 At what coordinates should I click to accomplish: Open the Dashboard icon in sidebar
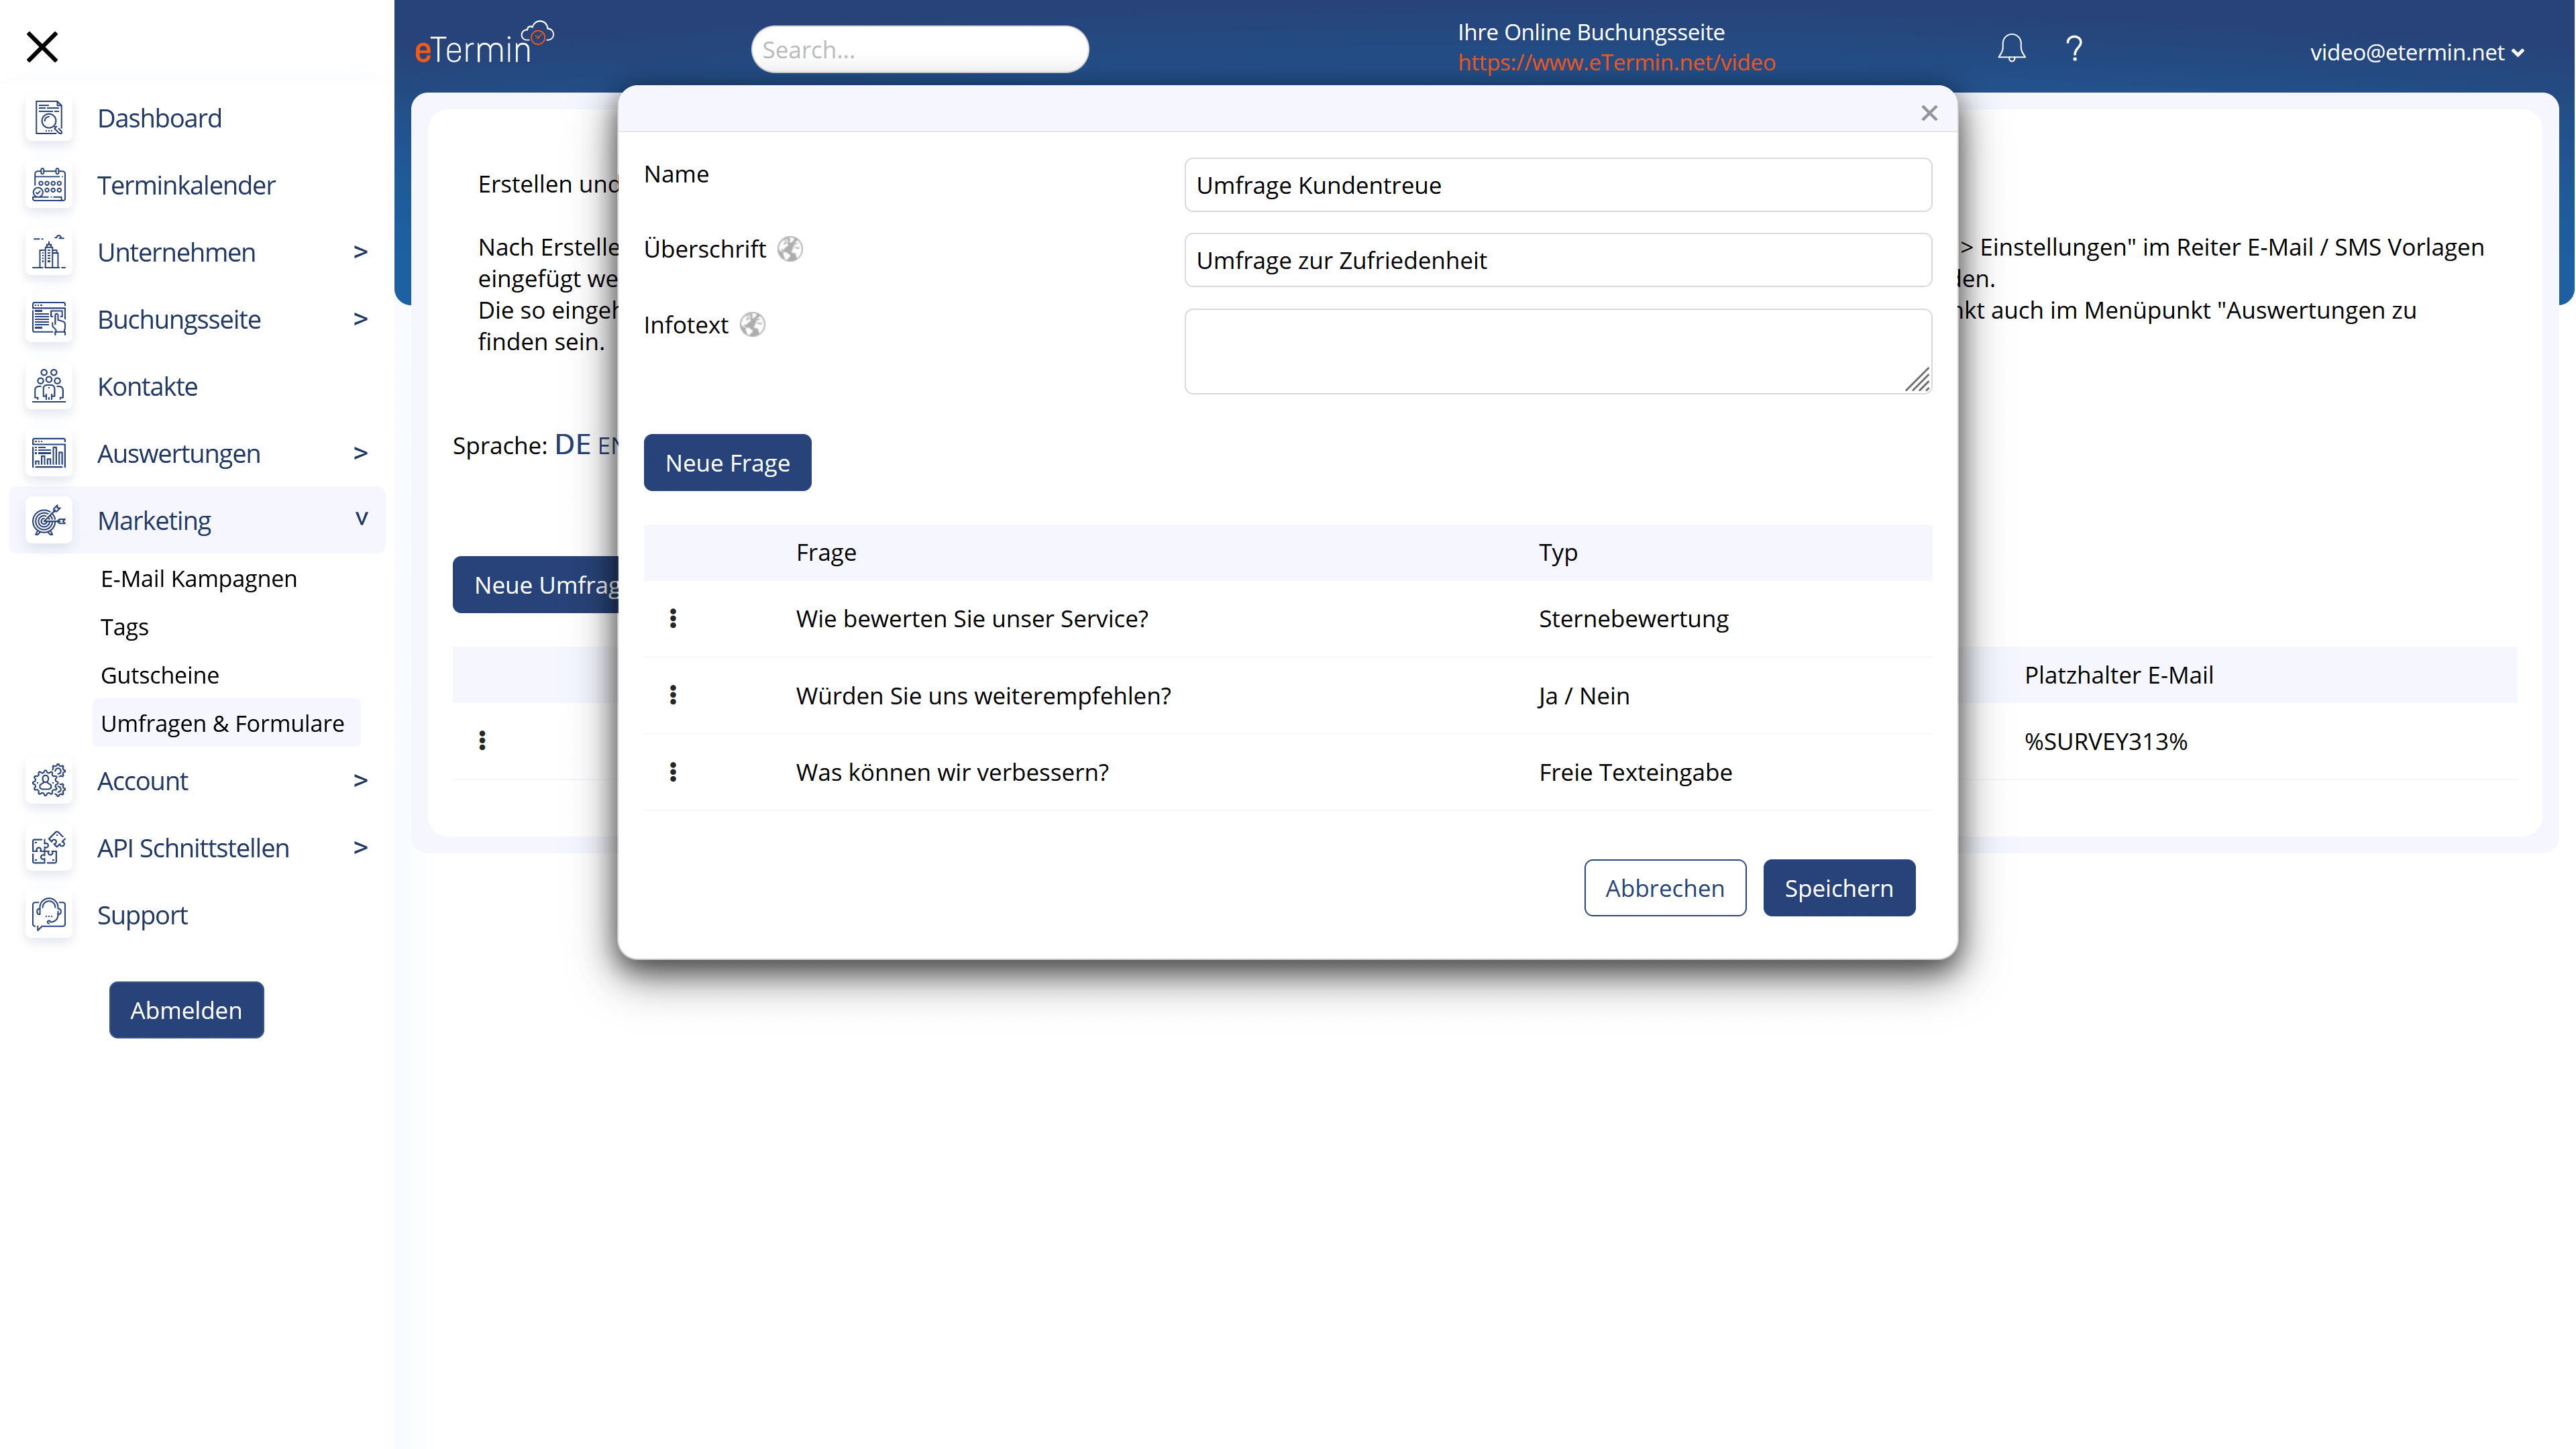click(48, 118)
